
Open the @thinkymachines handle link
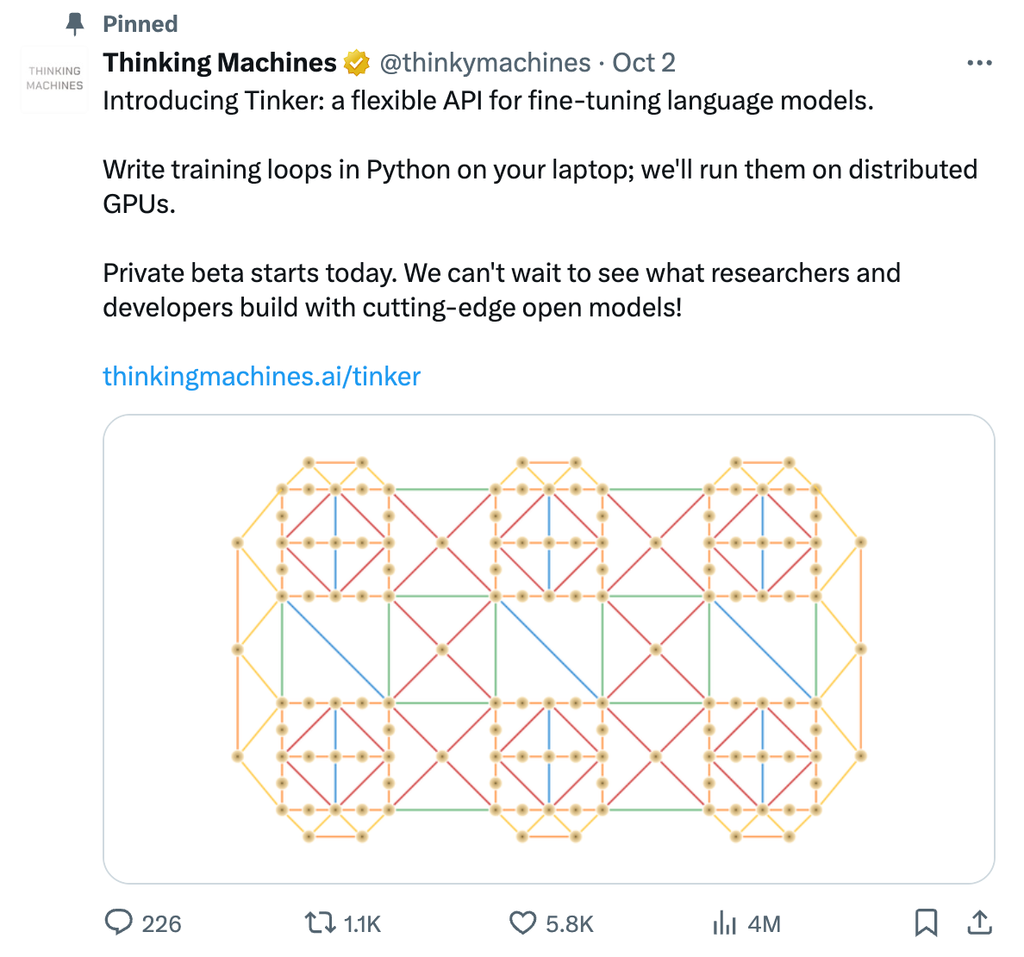pyautogui.click(x=483, y=63)
